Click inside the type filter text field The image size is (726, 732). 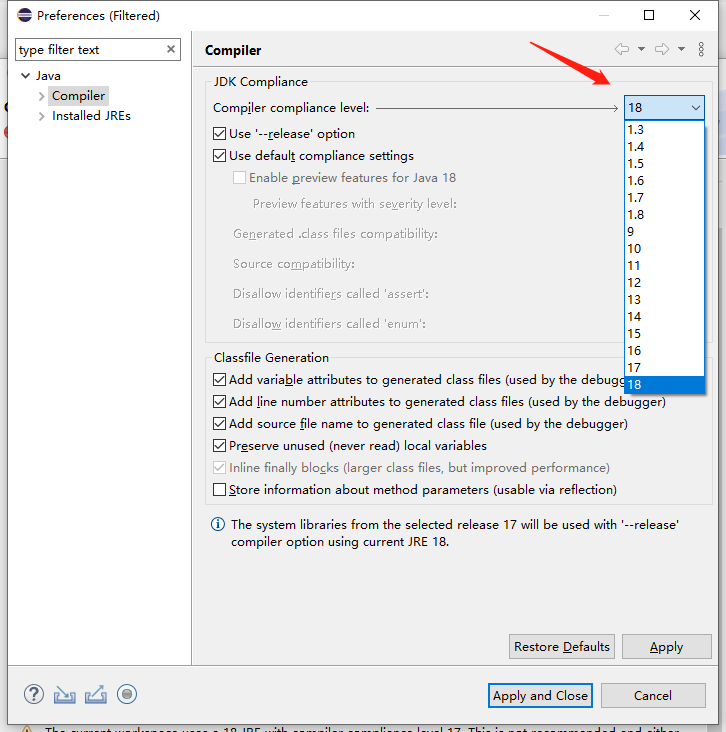[x=88, y=50]
